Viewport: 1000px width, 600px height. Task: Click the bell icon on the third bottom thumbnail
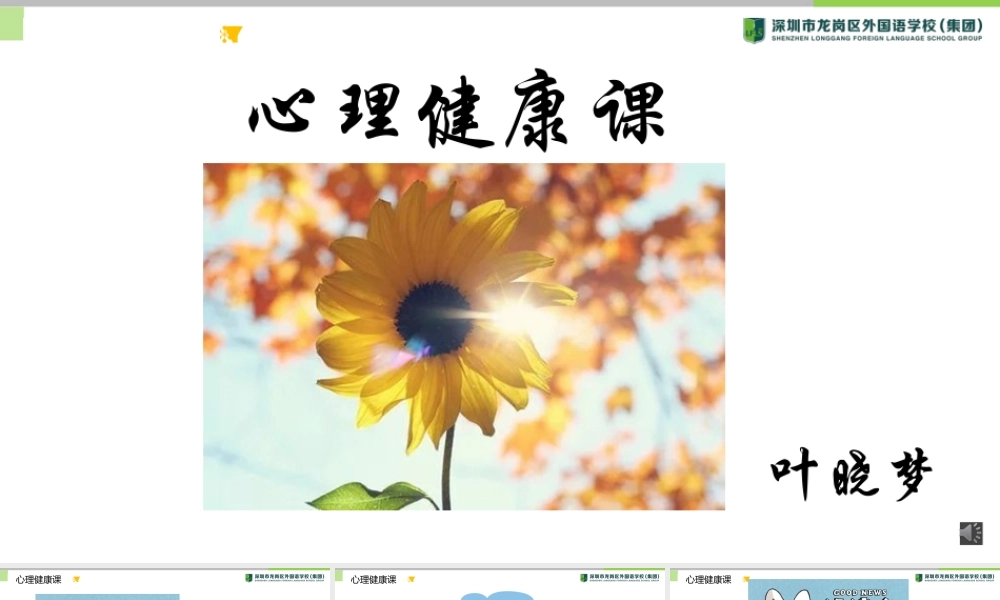click(x=747, y=578)
